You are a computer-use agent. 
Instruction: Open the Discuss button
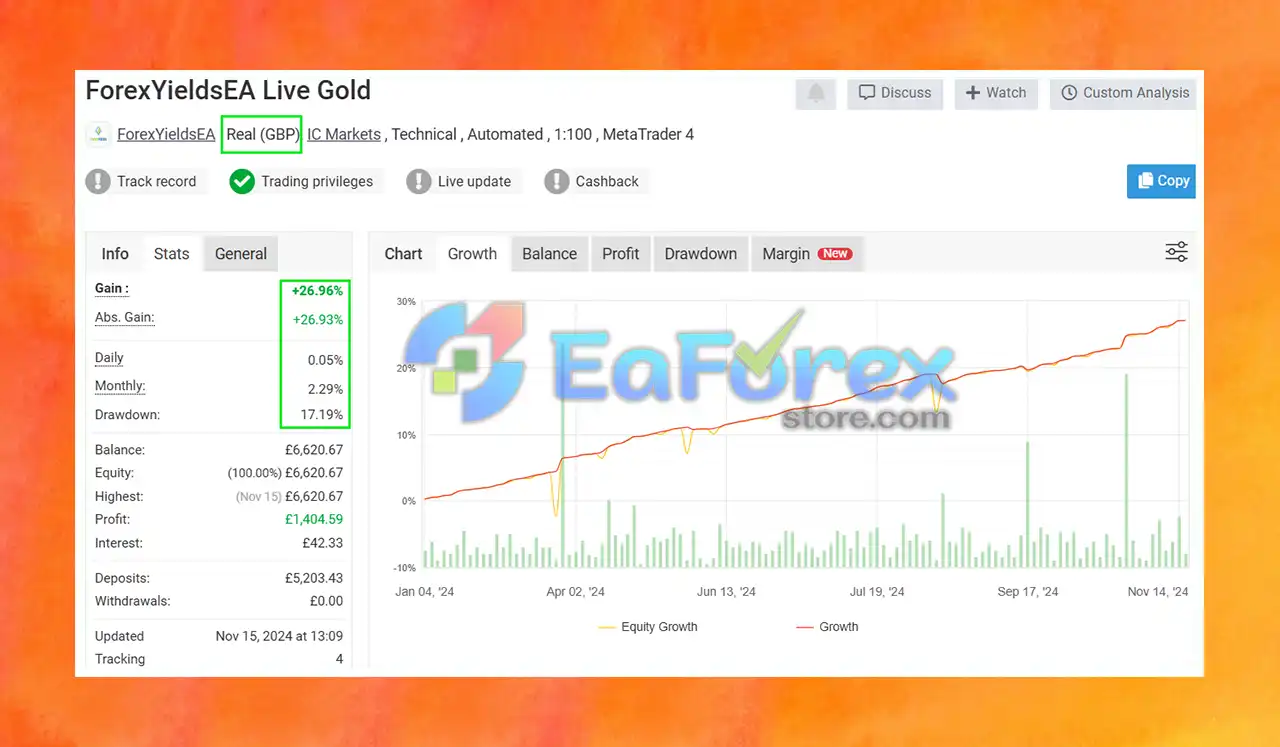click(895, 93)
